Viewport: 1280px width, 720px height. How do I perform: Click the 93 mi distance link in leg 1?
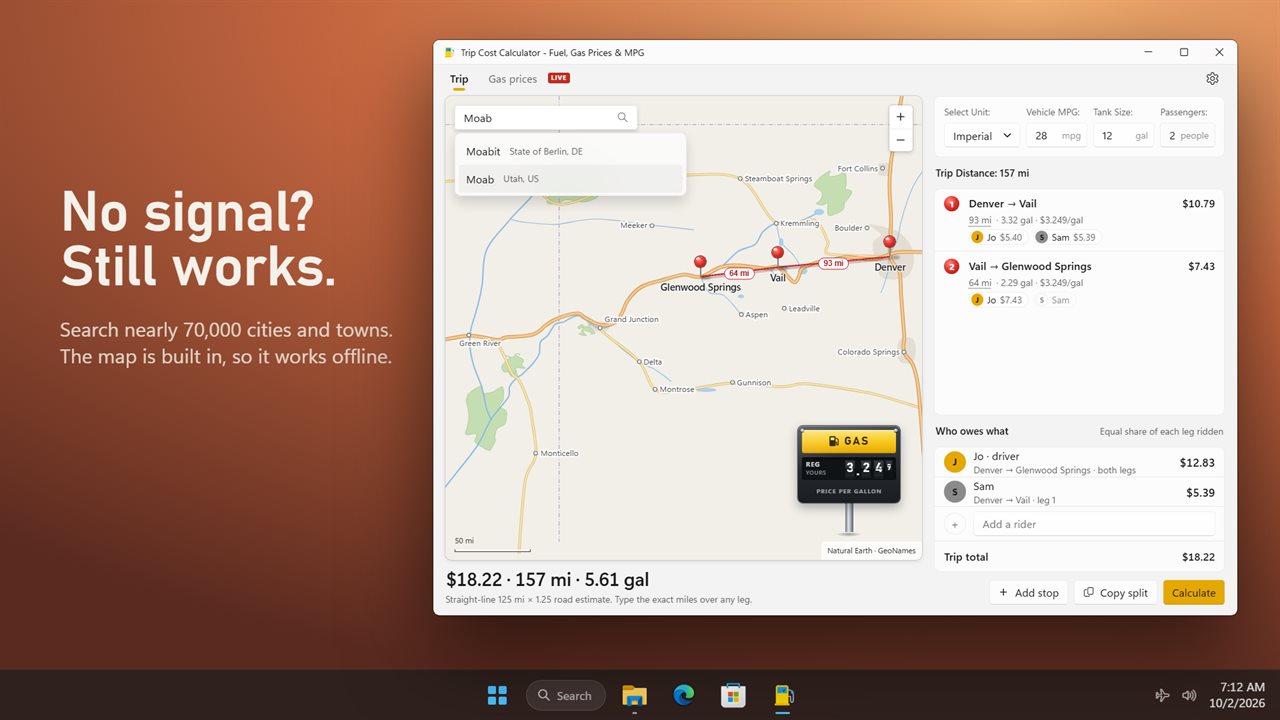(x=980, y=220)
